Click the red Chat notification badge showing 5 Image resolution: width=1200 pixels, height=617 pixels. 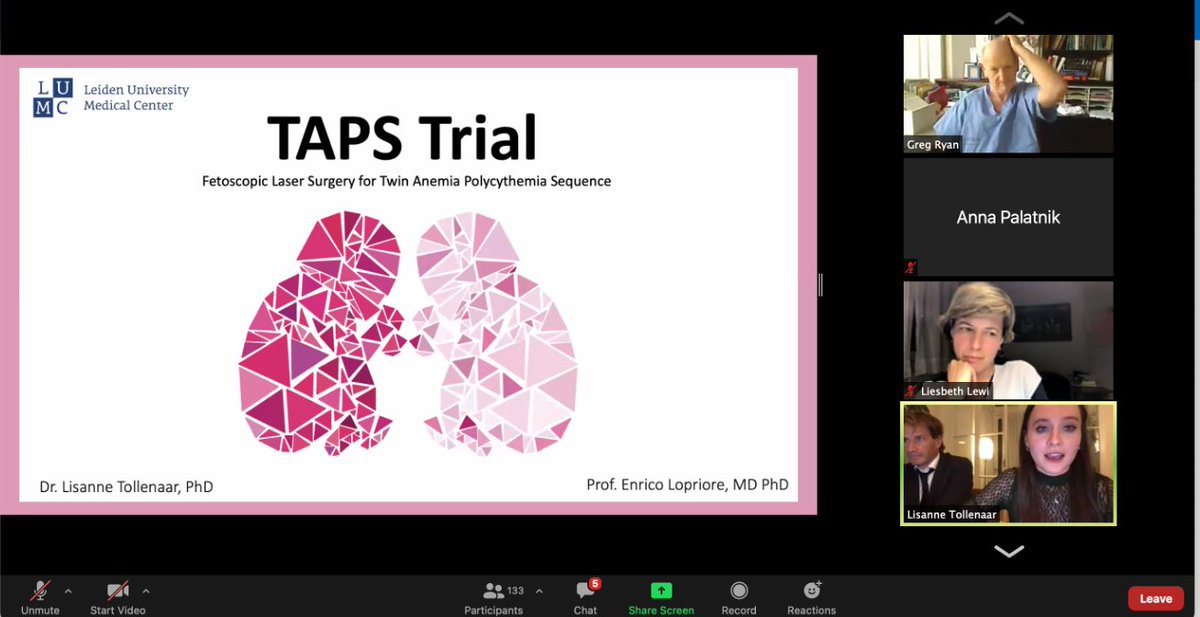tap(595, 583)
